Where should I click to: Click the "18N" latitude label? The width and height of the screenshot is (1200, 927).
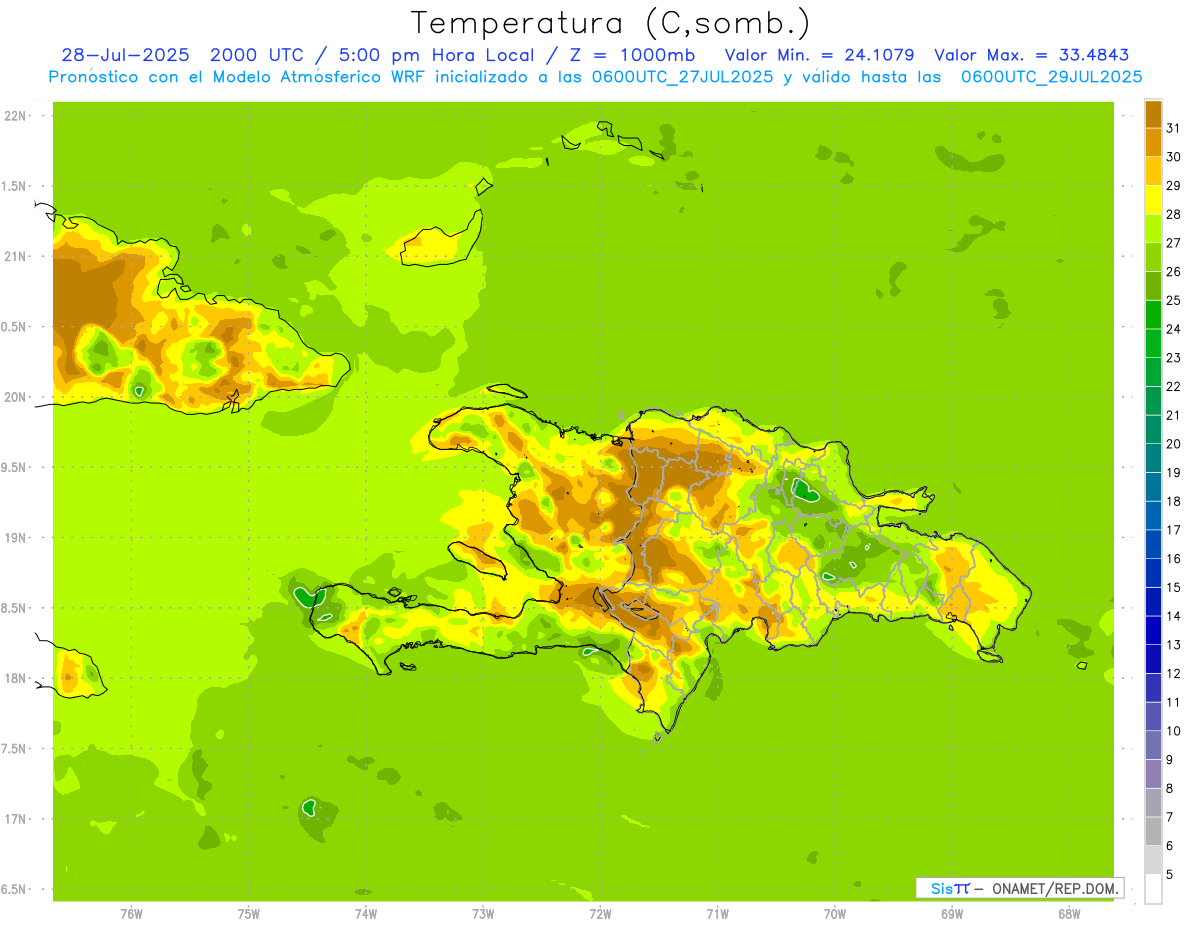[x=16, y=679]
